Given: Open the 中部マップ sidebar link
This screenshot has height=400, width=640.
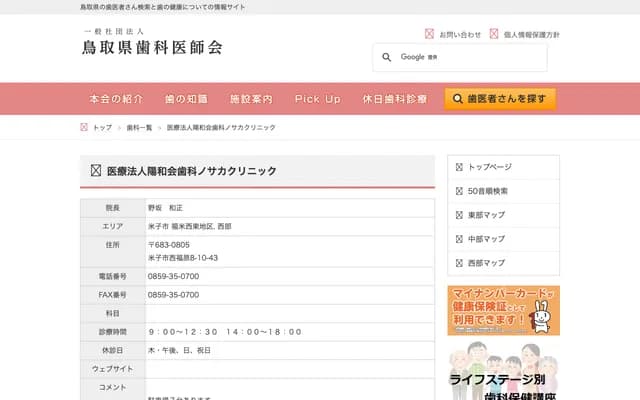Looking at the screenshot, I should click(486, 239).
